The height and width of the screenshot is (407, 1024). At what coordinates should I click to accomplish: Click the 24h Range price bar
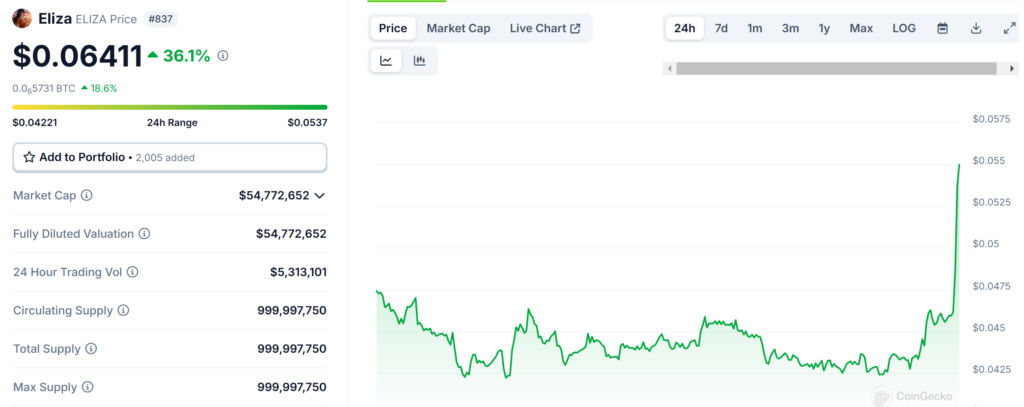(x=169, y=107)
